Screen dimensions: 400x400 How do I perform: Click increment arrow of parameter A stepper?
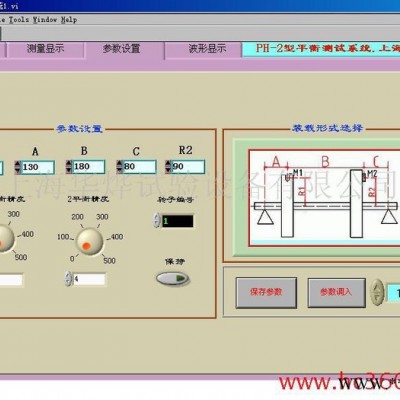[17, 164]
